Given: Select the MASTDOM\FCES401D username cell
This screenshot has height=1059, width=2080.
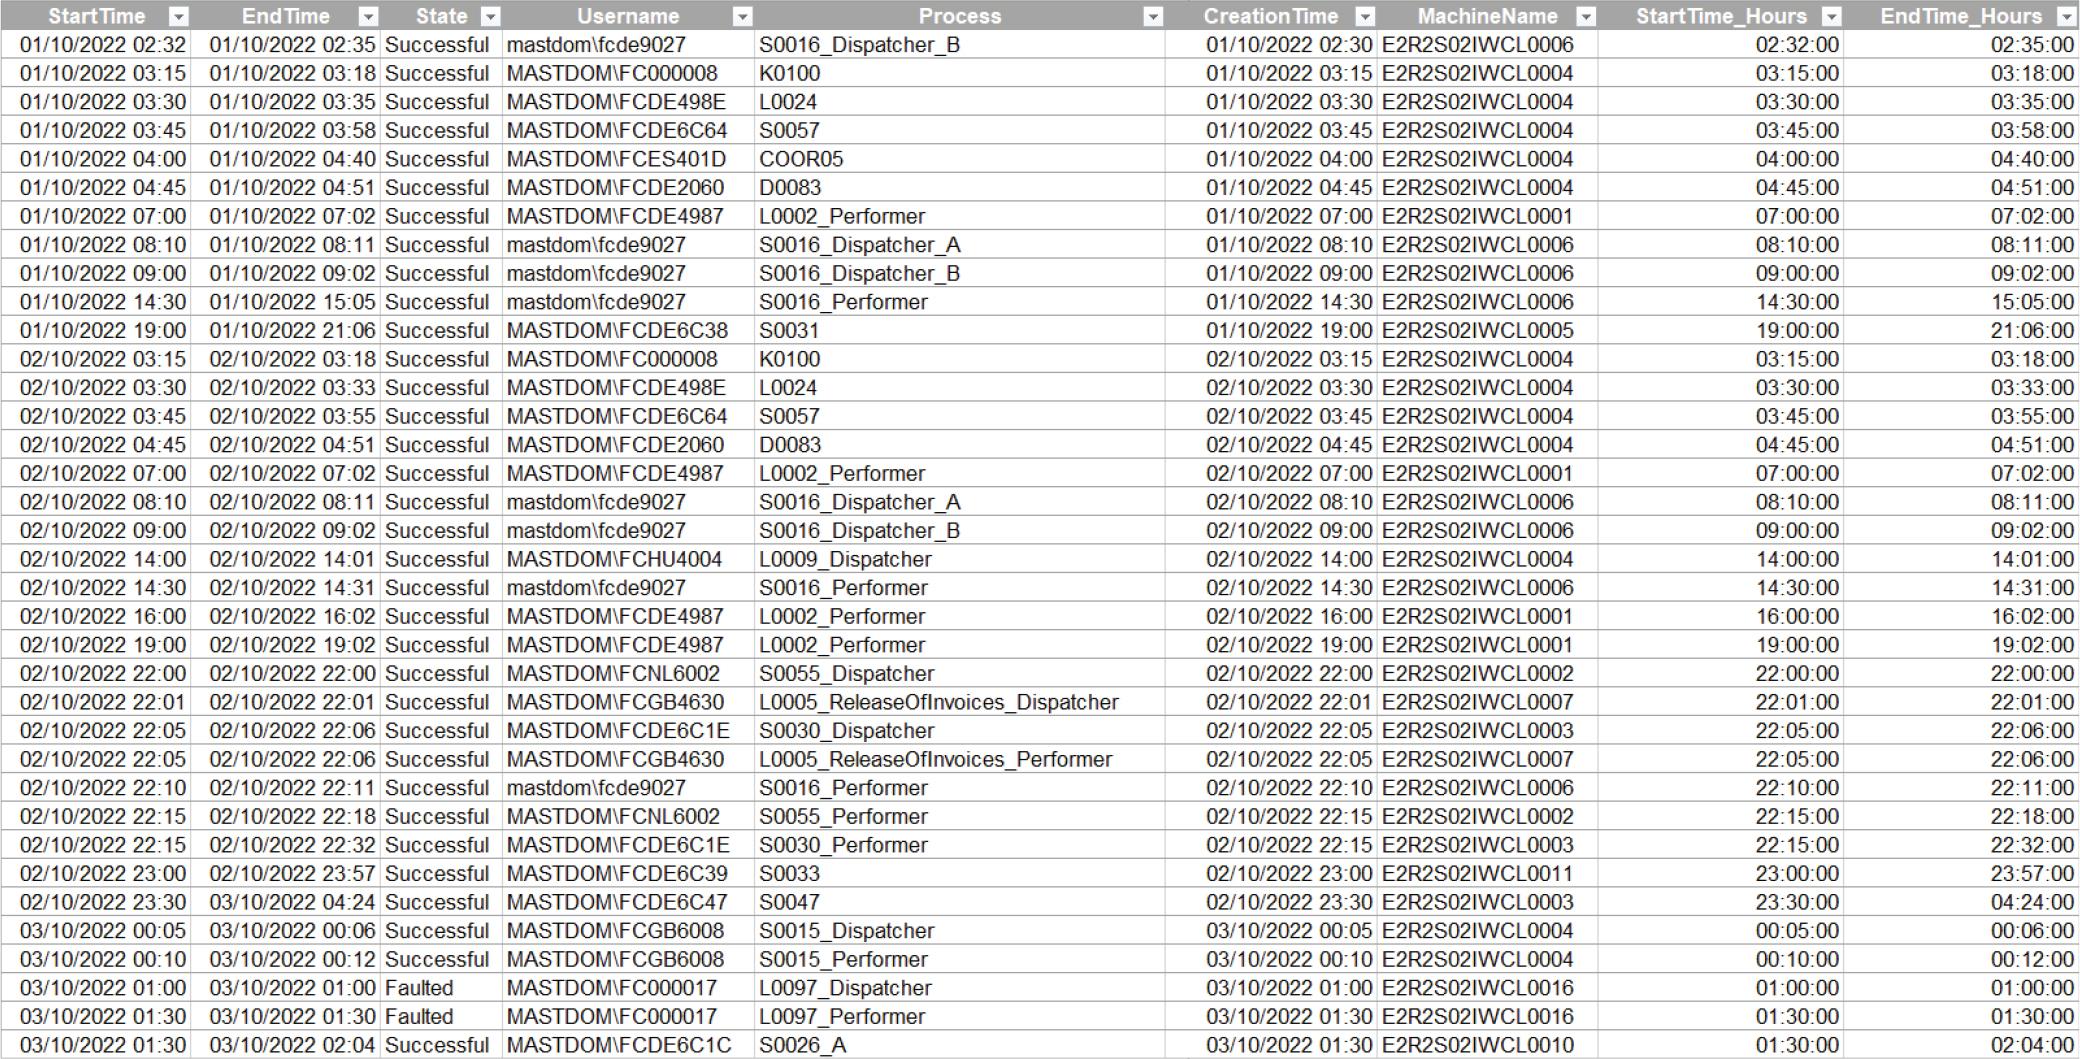Looking at the screenshot, I should [x=616, y=159].
